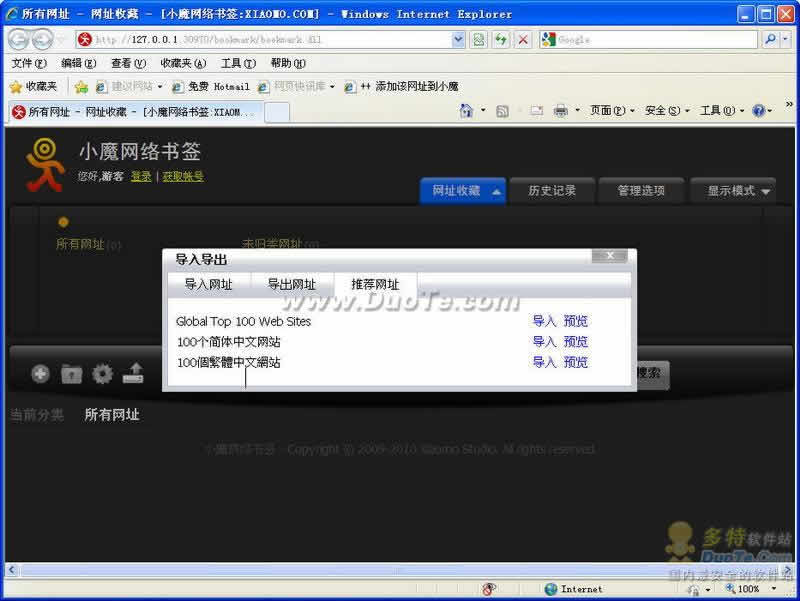Select the 推荐网址 tab
800x601 pixels.
tap(376, 285)
